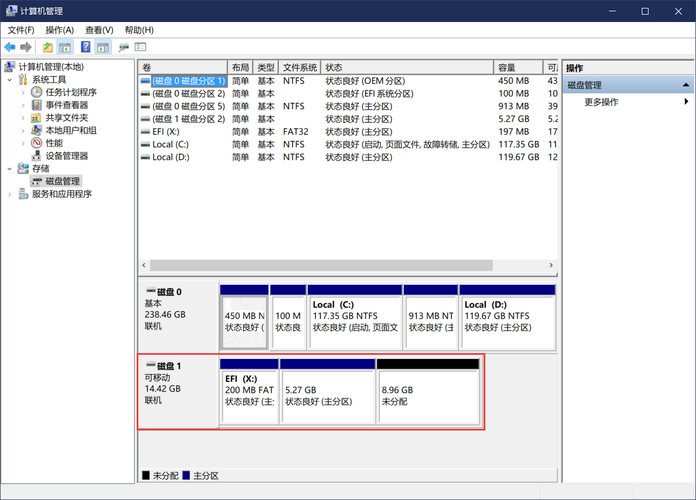
Task: Click the volume icon of the Local (C:) row
Action: (145, 144)
